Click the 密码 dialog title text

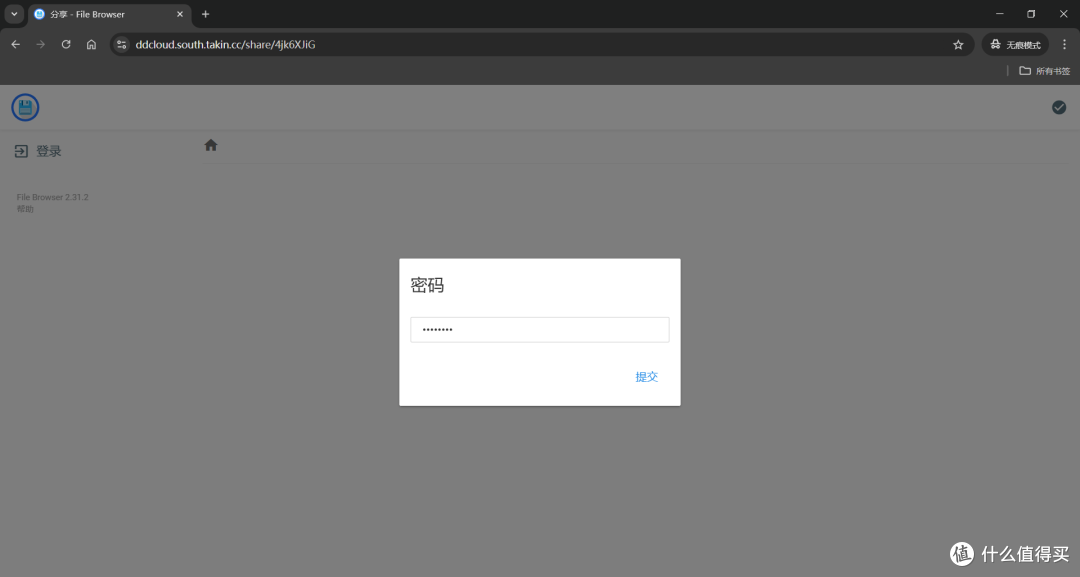pyautogui.click(x=427, y=285)
